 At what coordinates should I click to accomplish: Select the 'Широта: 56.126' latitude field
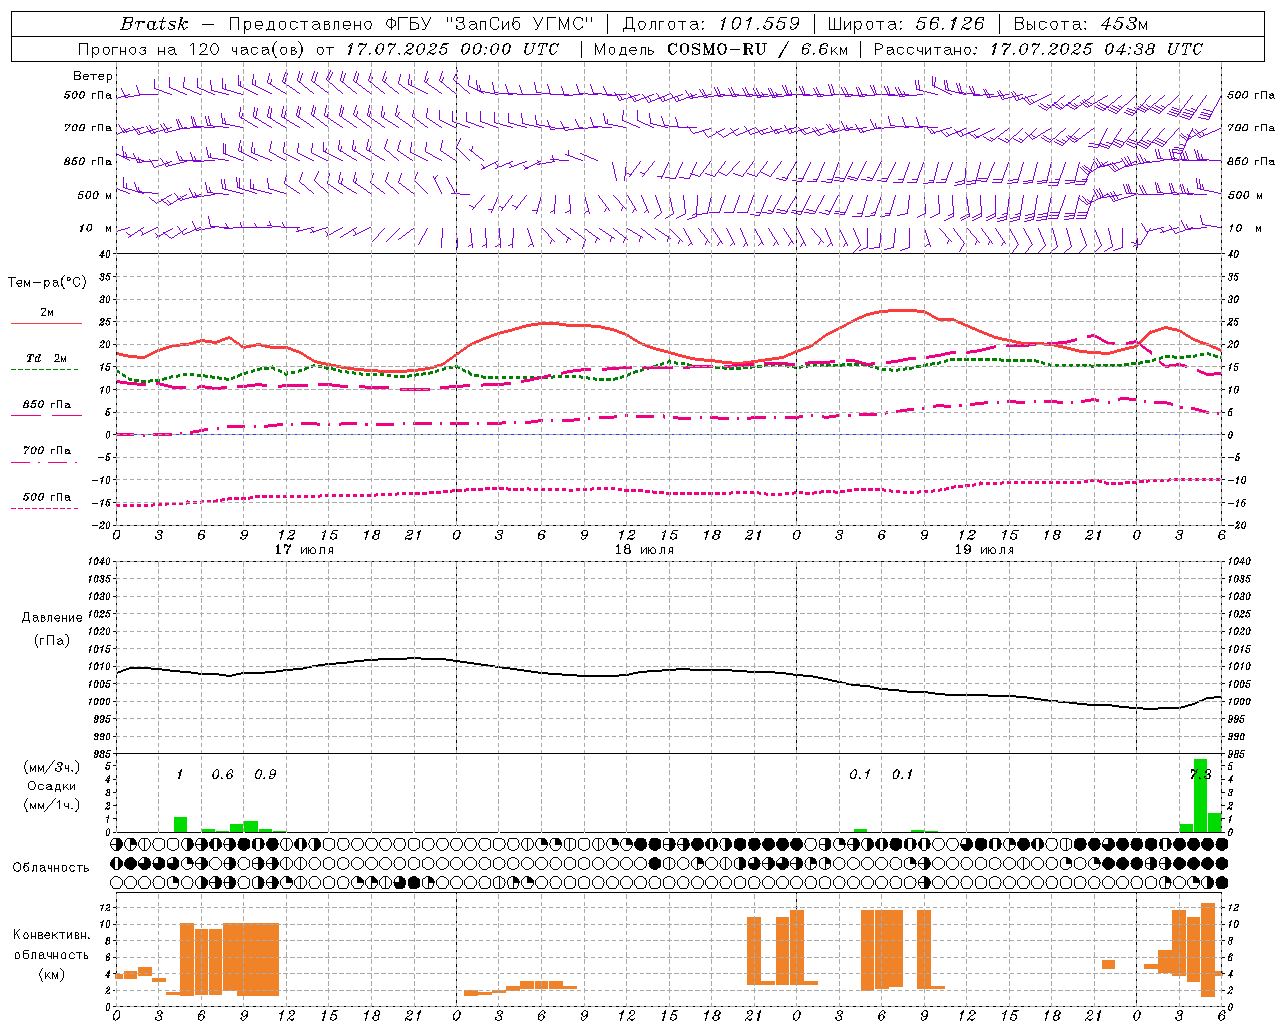click(x=906, y=24)
